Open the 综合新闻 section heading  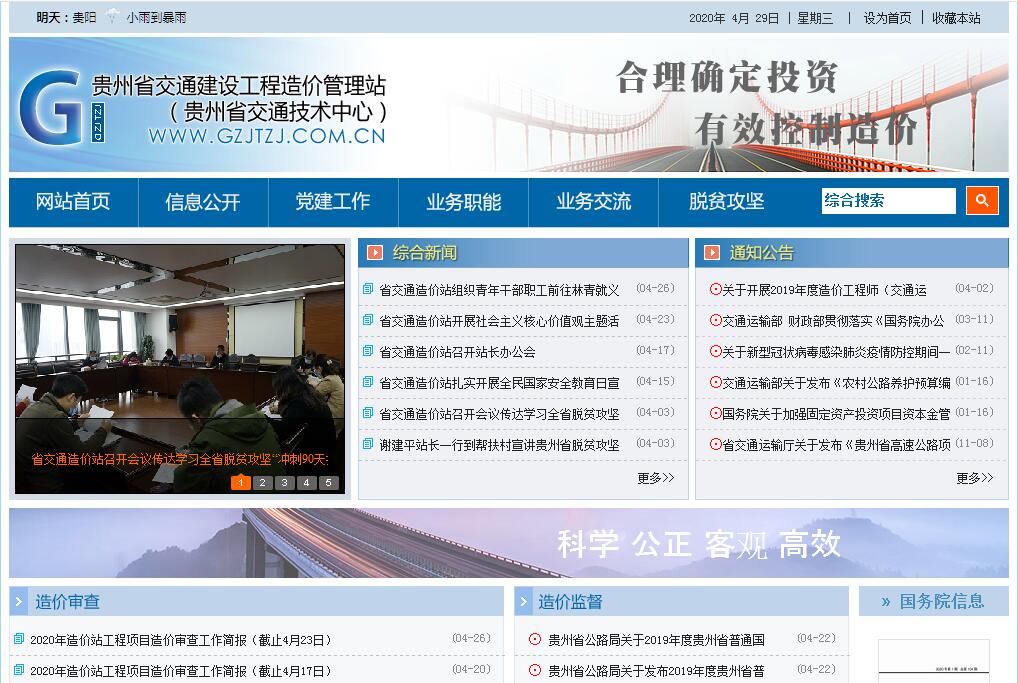425,253
